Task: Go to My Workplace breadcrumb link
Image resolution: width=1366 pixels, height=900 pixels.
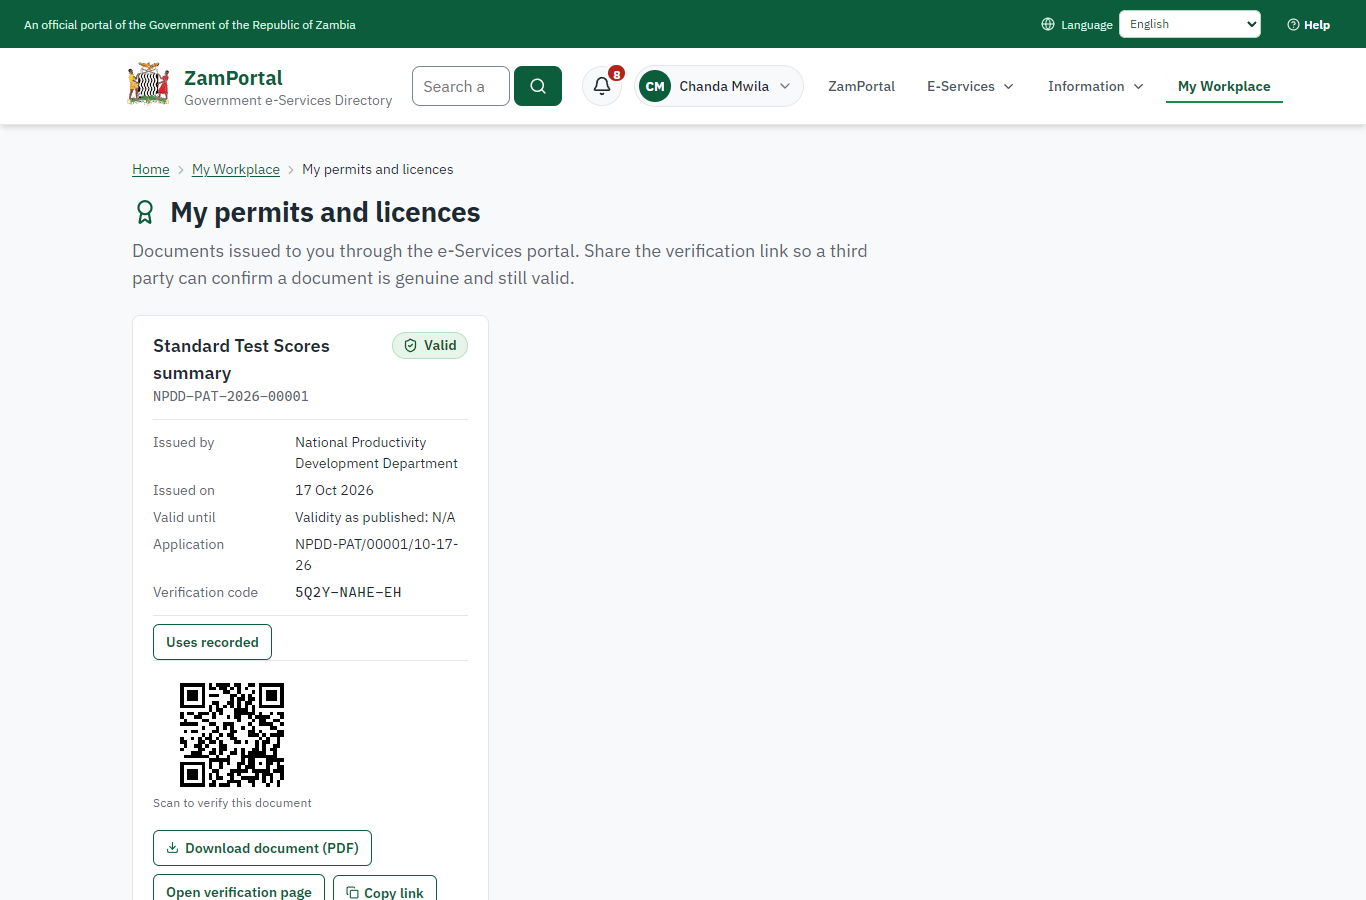Action: coord(236,169)
